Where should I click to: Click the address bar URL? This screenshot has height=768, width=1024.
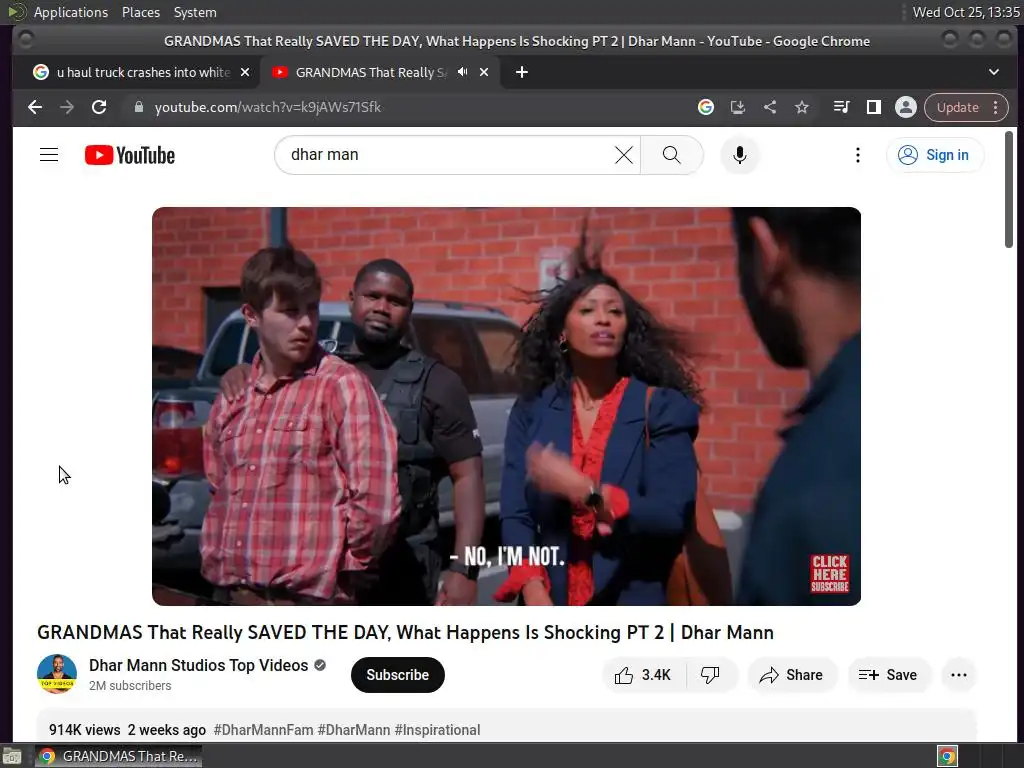pyautogui.click(x=268, y=107)
